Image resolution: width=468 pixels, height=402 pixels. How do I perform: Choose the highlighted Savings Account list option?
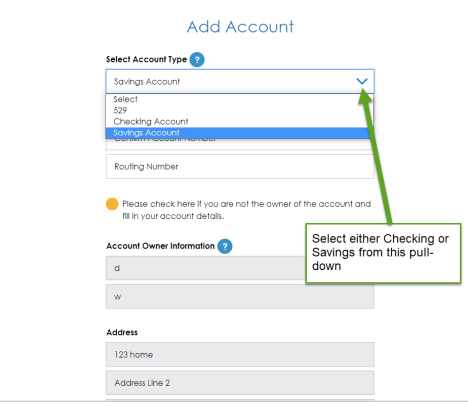[237, 133]
